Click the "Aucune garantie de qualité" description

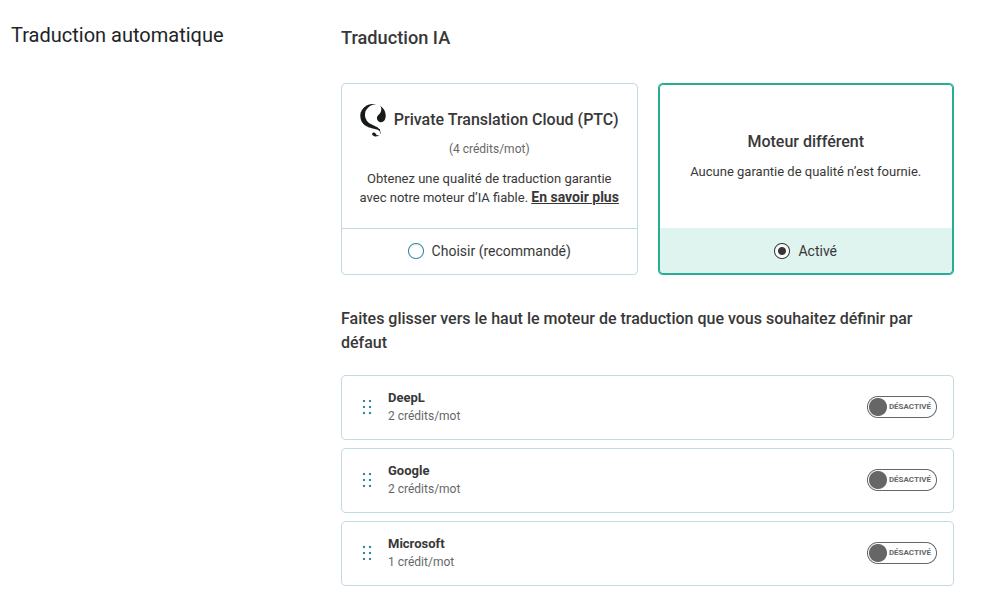pos(805,172)
